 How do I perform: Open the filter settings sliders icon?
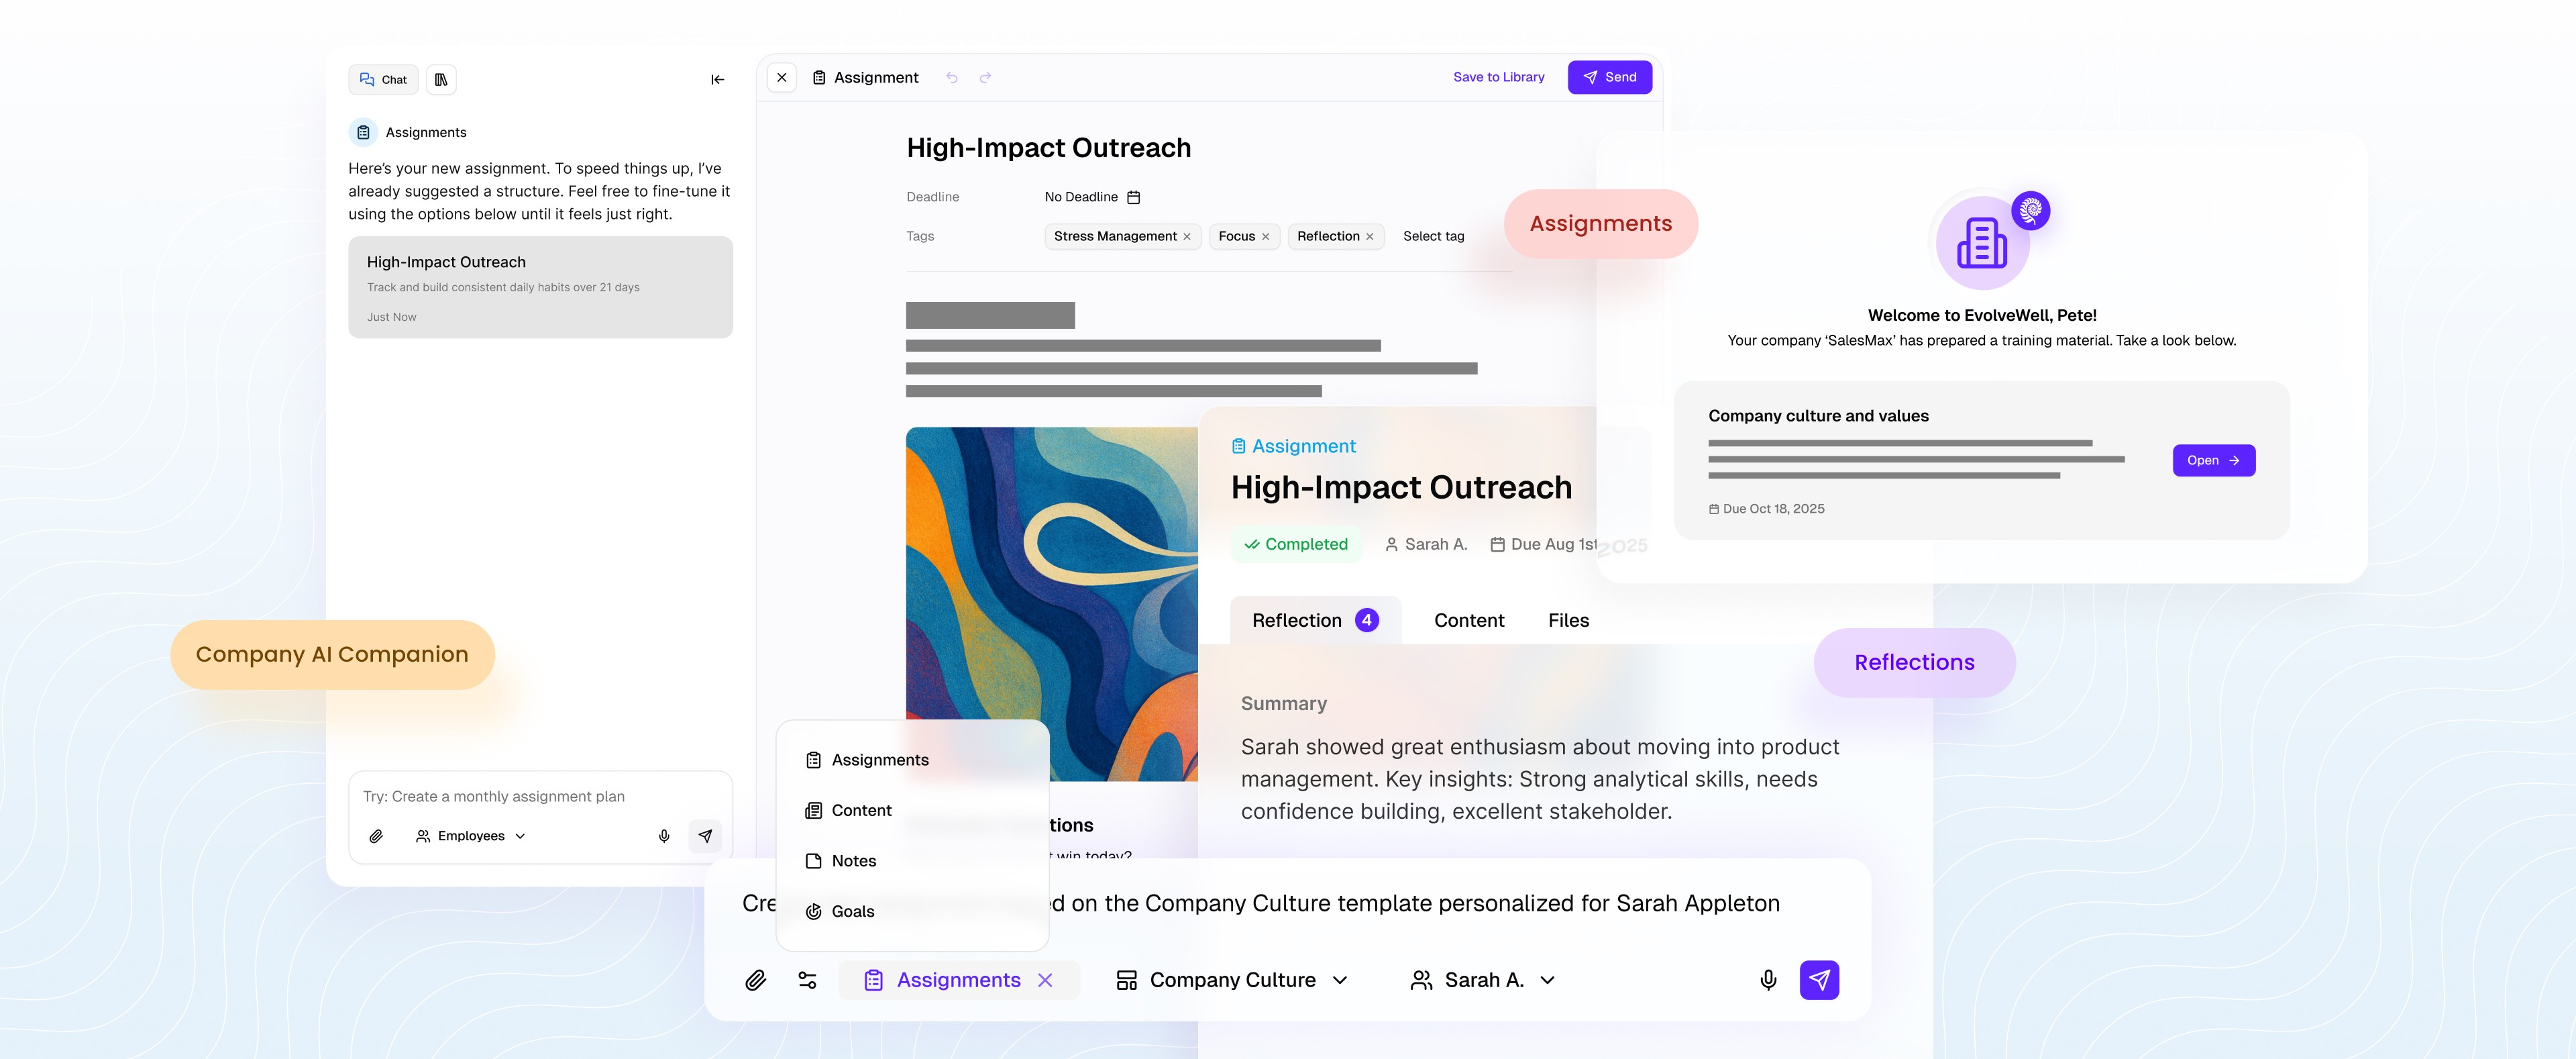point(807,980)
